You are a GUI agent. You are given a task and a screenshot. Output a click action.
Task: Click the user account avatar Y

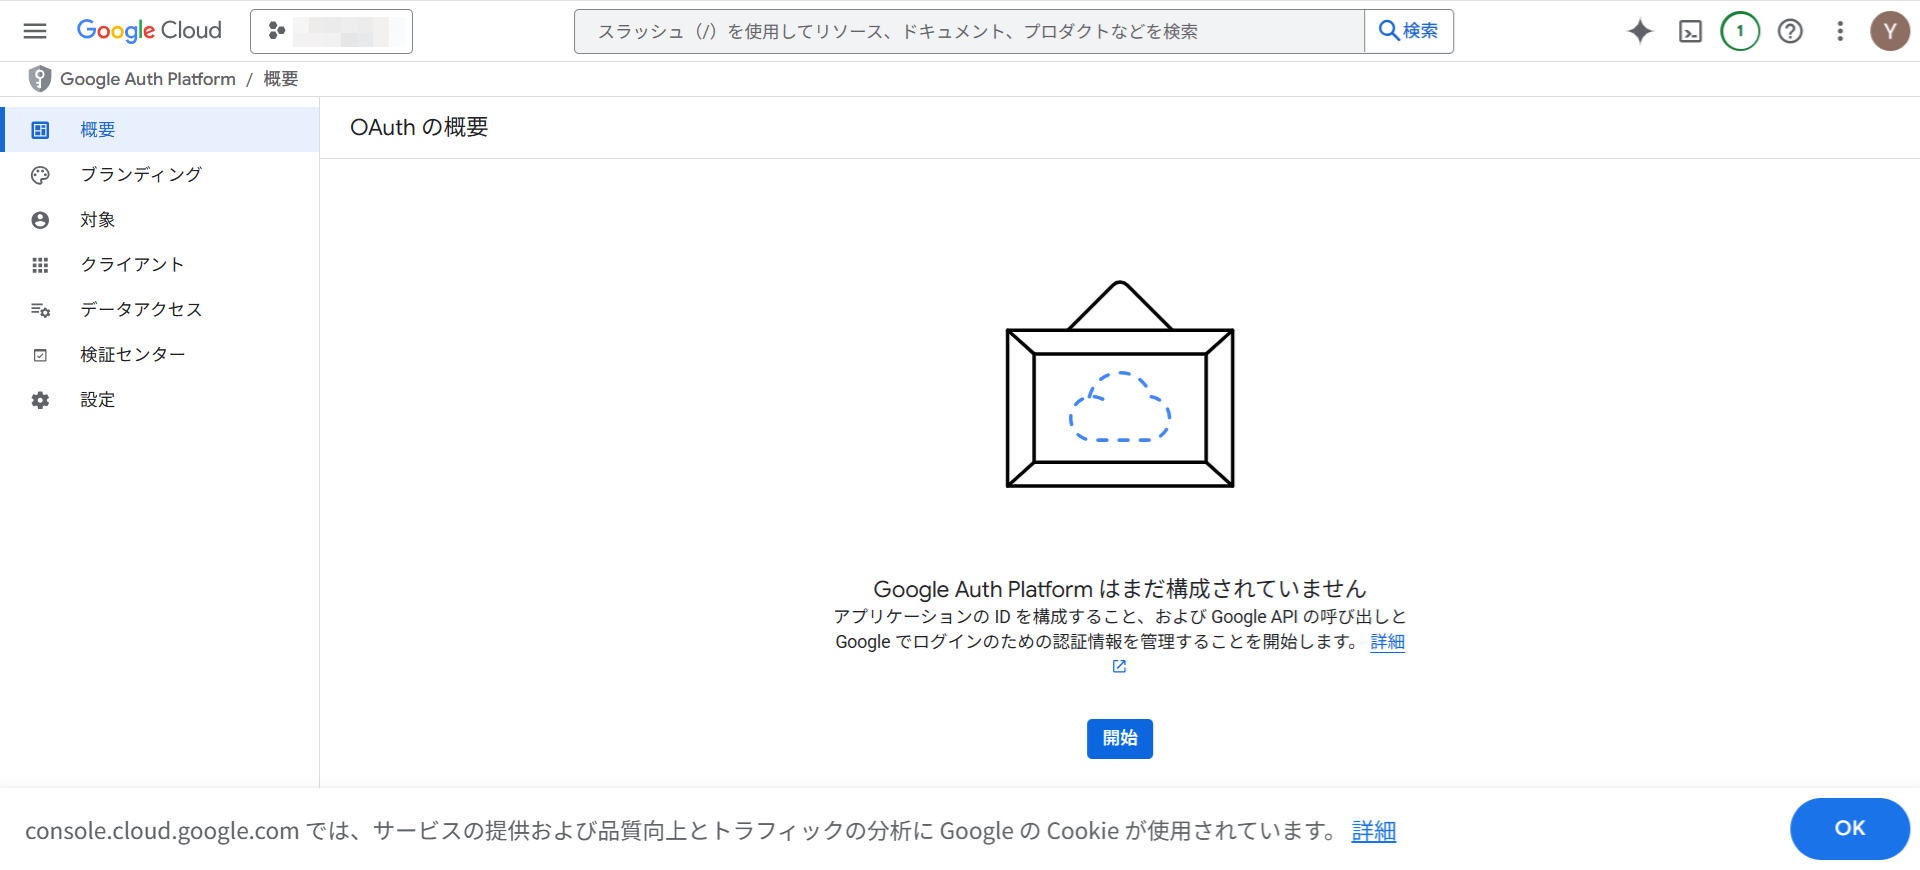point(1889,31)
